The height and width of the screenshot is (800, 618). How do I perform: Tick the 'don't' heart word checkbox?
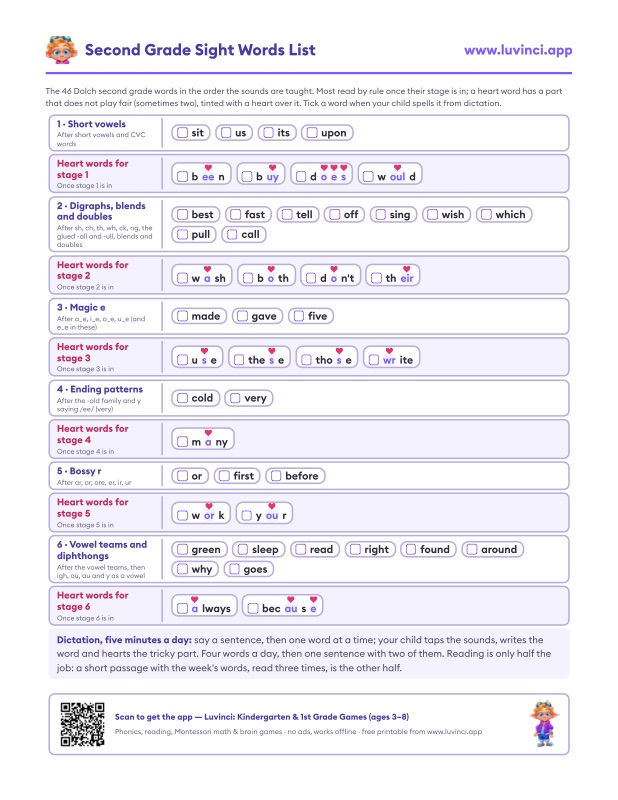click(x=311, y=278)
